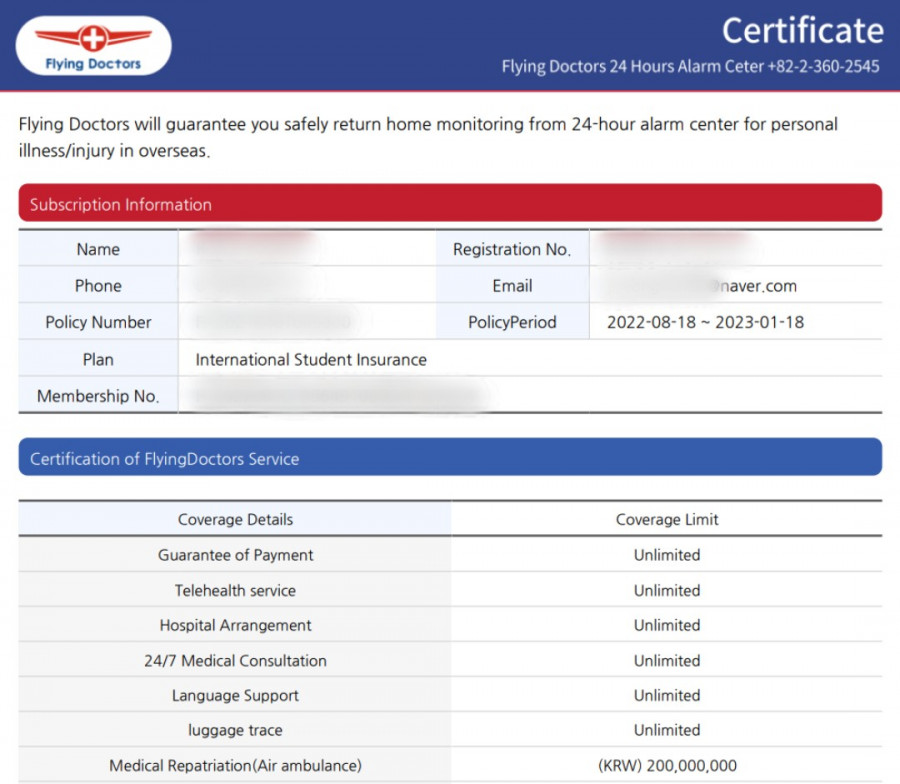Select the "Name" label cell
900x784 pixels.
98,249
